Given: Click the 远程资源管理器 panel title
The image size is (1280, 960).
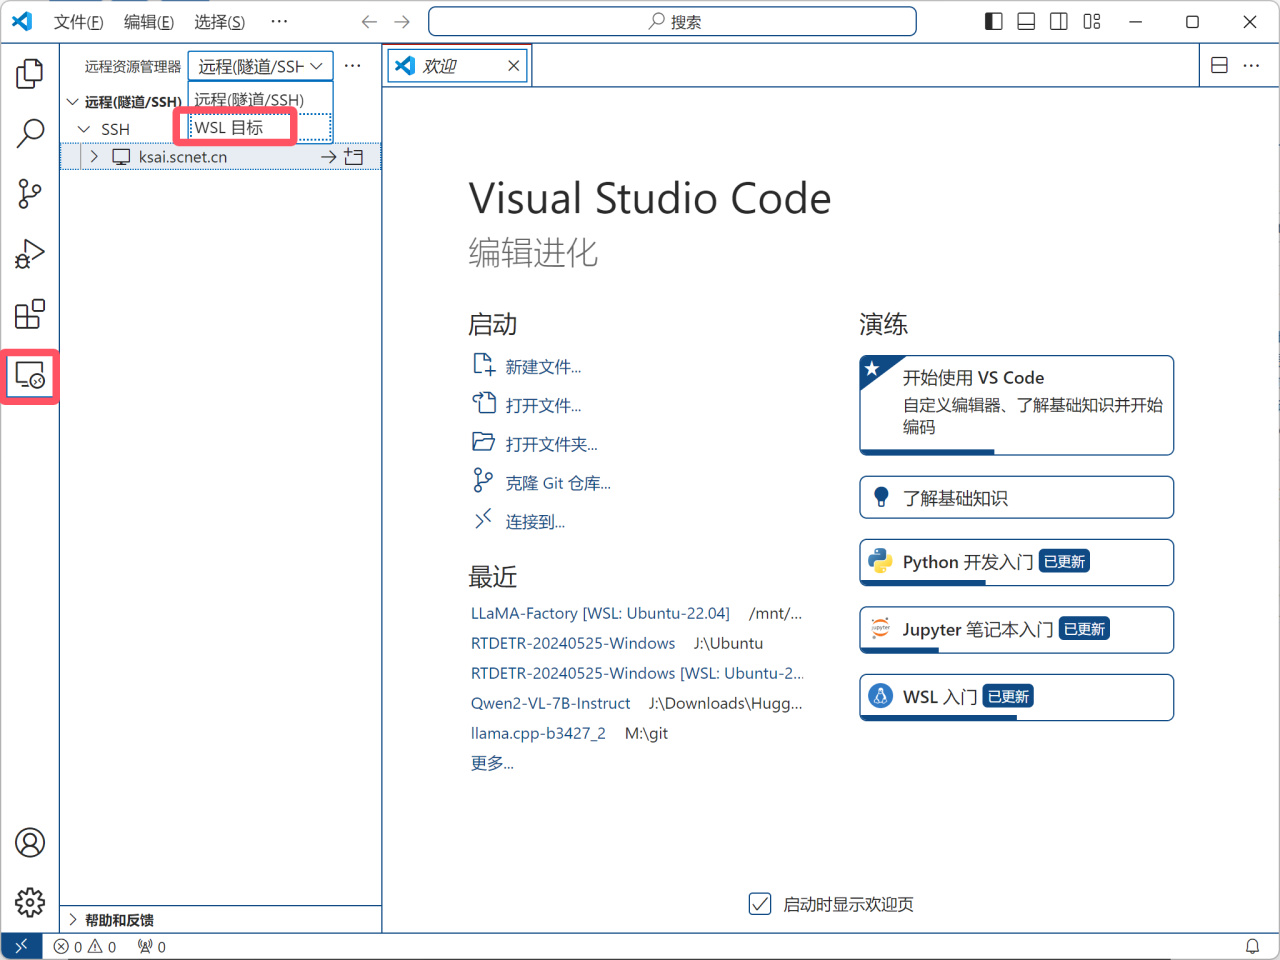Looking at the screenshot, I should [133, 67].
